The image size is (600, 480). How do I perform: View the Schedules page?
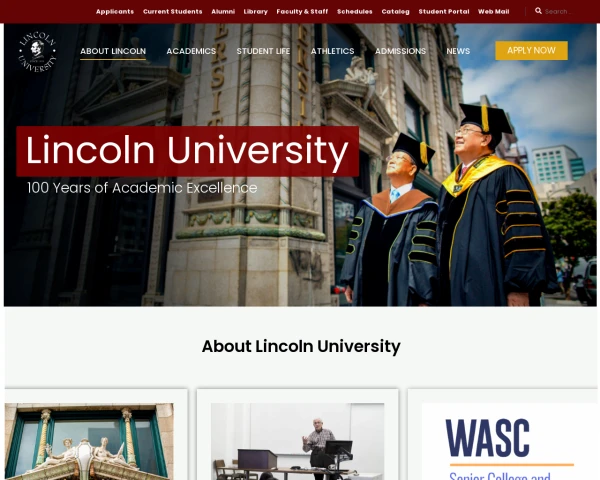[x=355, y=11]
